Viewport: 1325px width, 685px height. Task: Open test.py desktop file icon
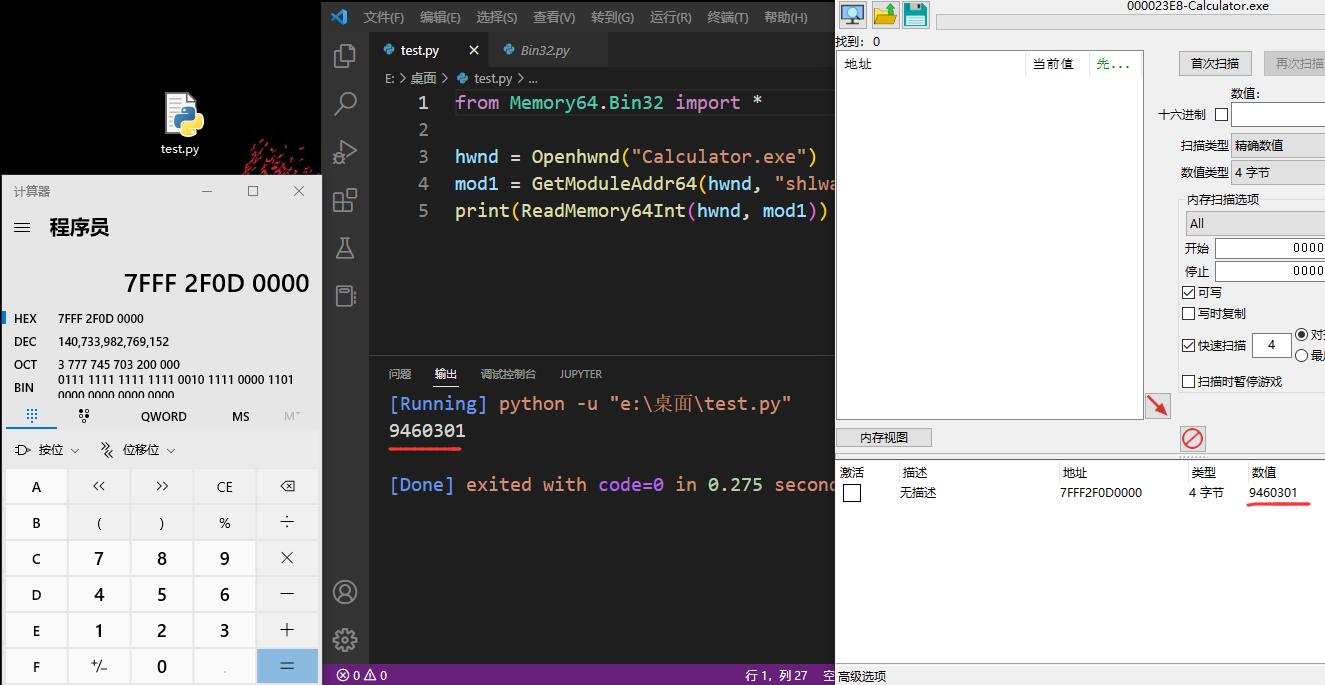pyautogui.click(x=181, y=124)
